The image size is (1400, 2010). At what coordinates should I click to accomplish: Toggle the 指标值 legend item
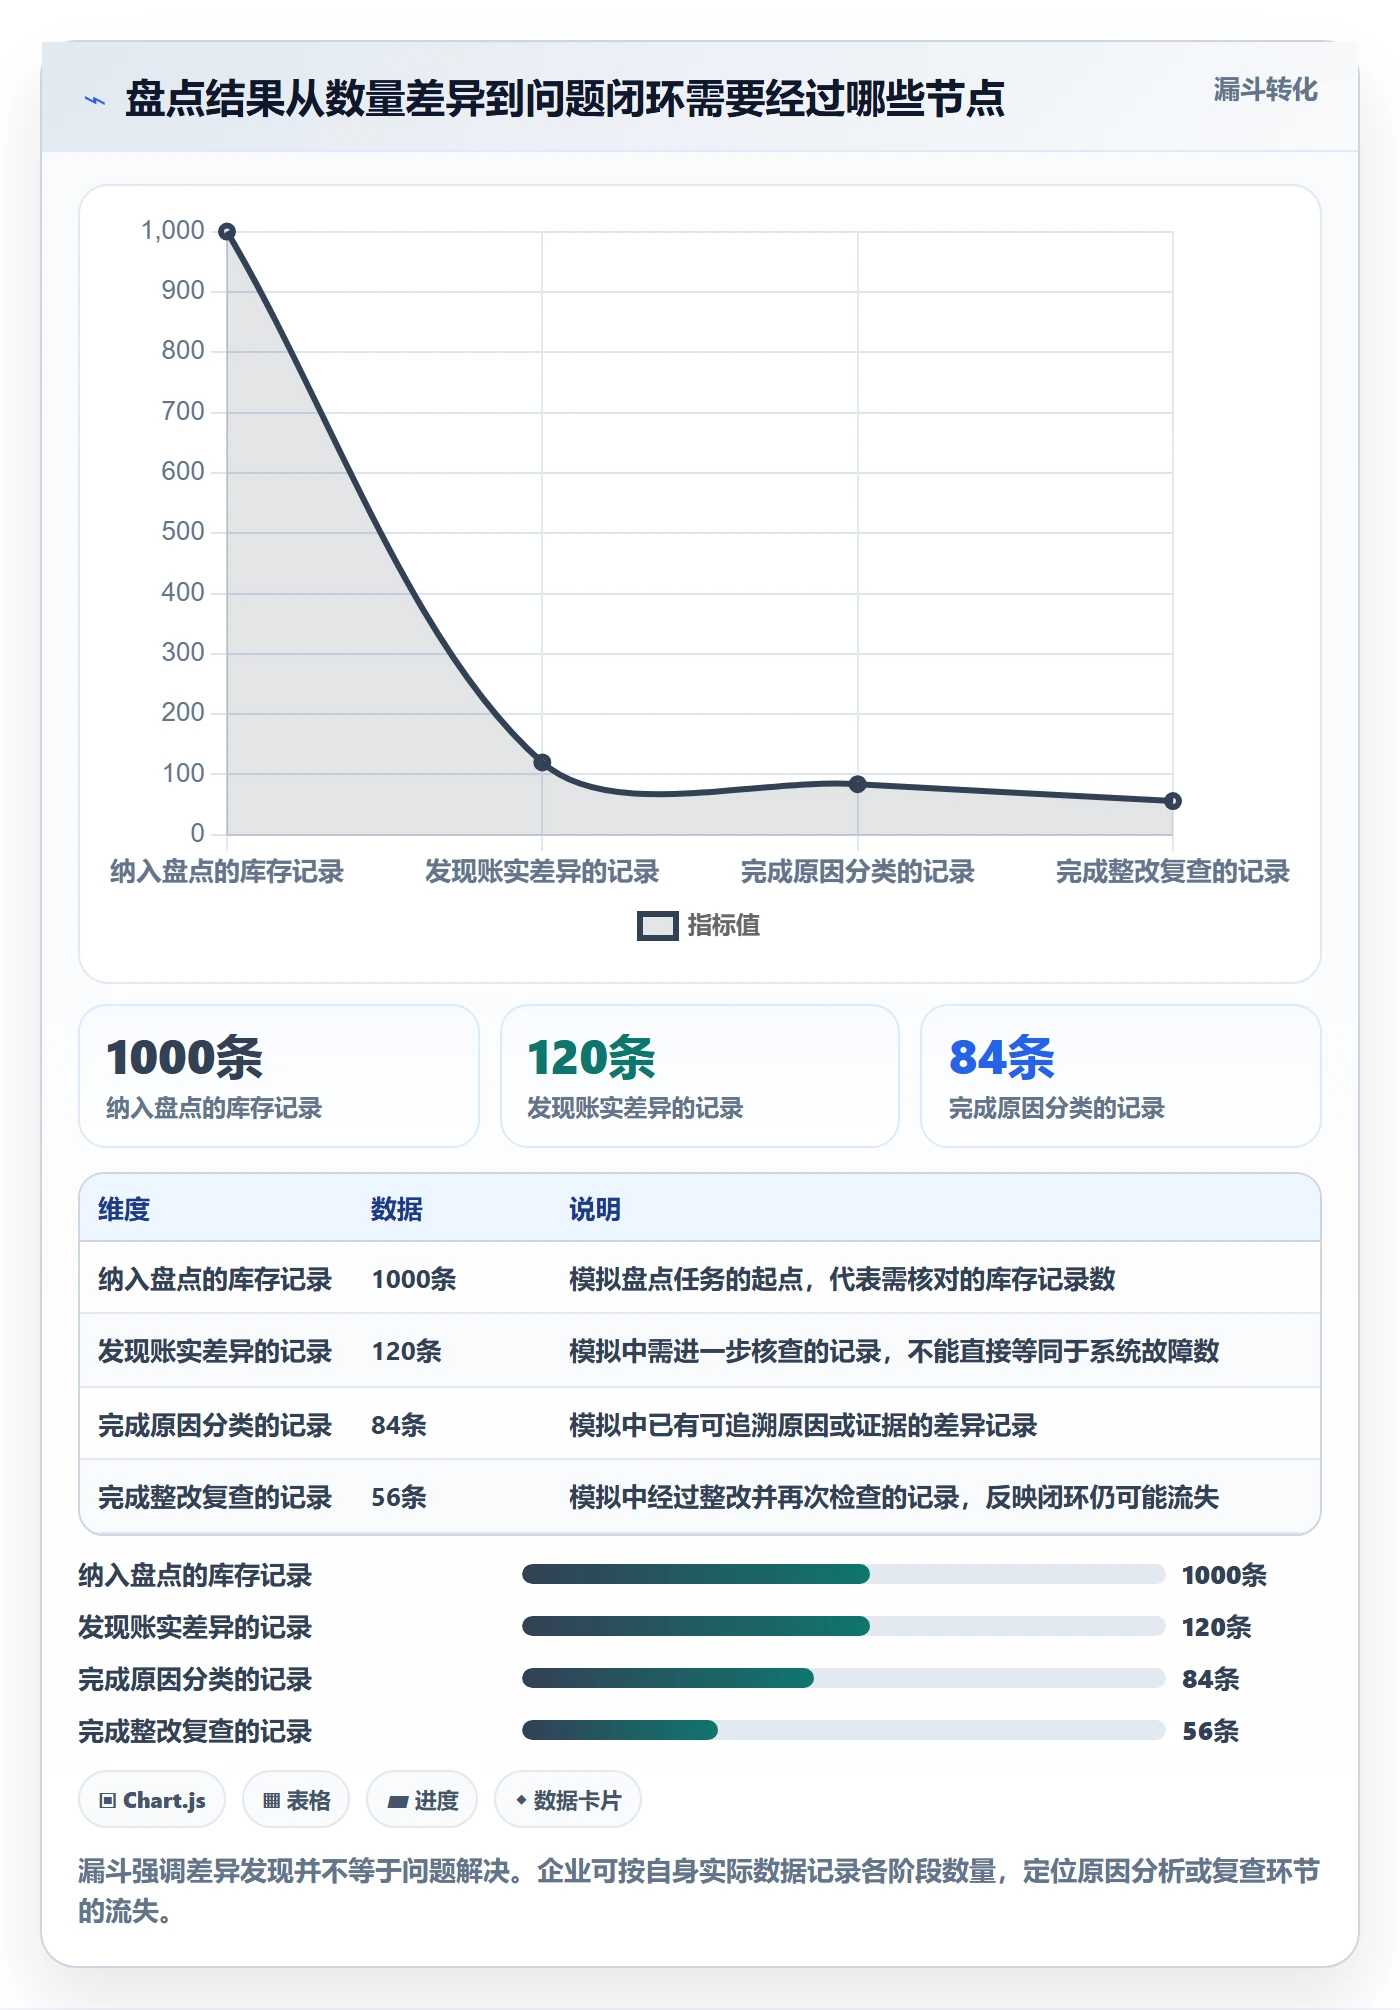pos(698,925)
